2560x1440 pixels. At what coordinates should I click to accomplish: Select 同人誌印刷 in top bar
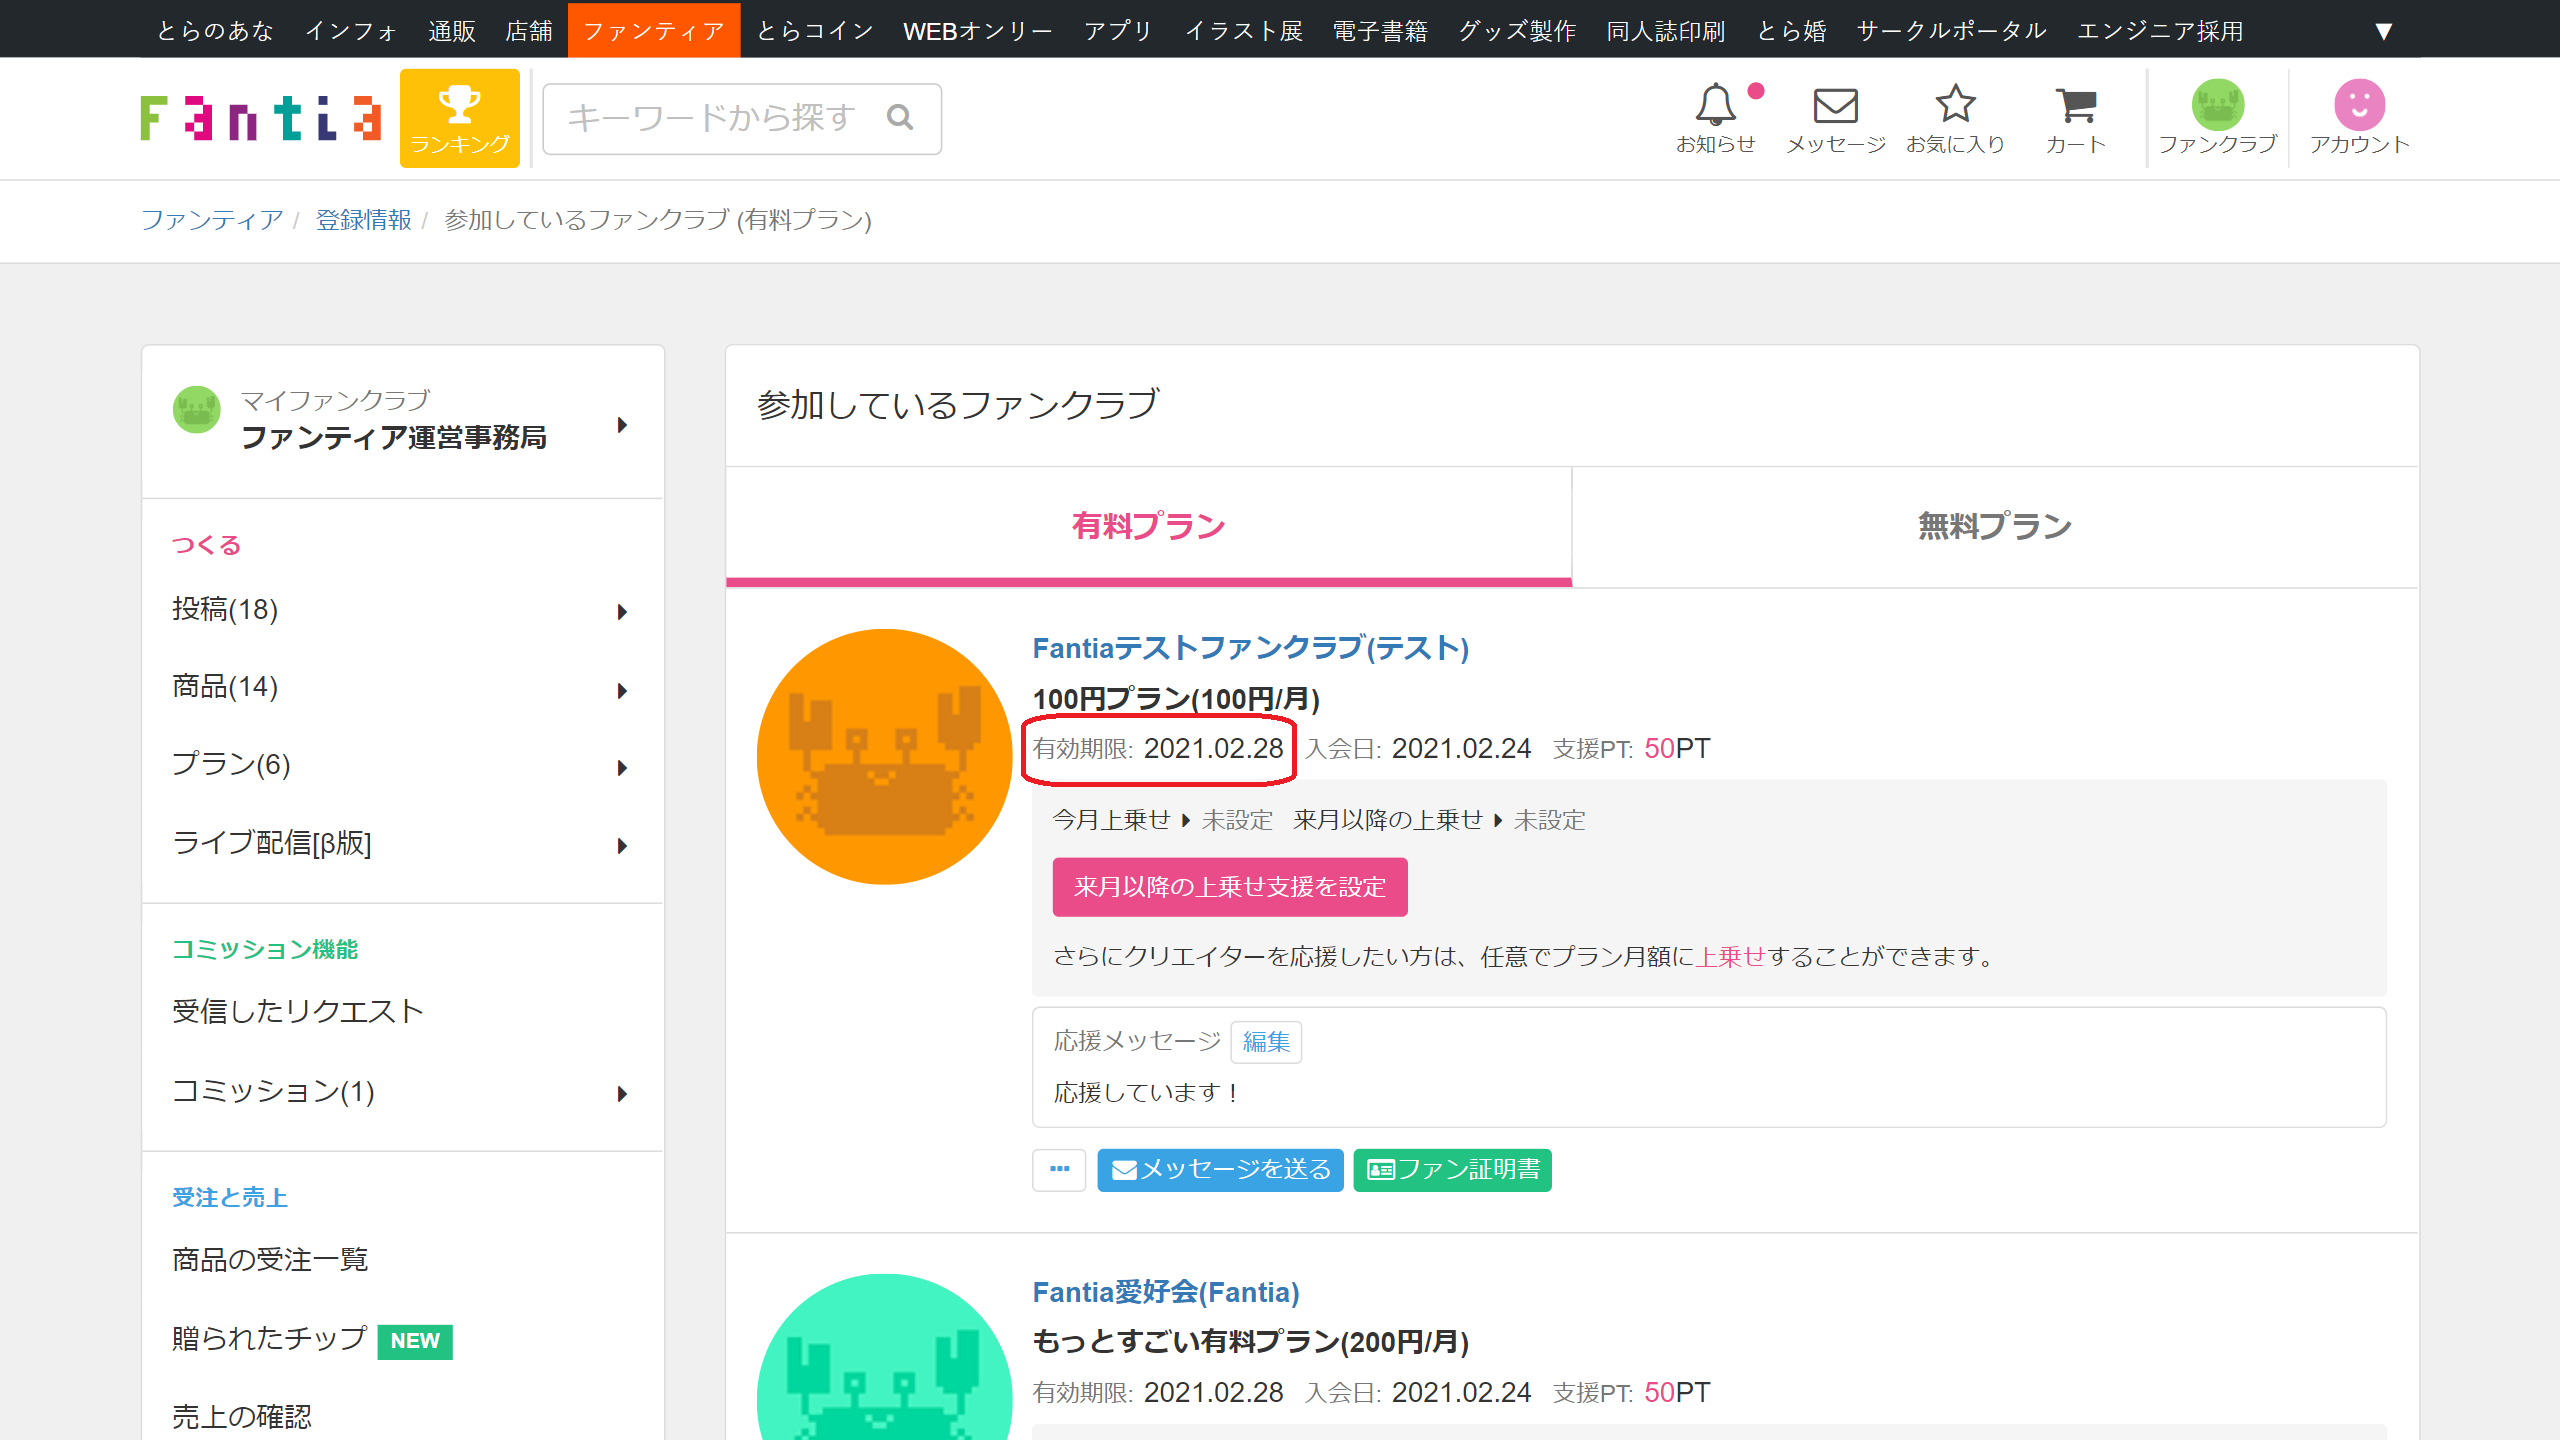tap(1666, 31)
